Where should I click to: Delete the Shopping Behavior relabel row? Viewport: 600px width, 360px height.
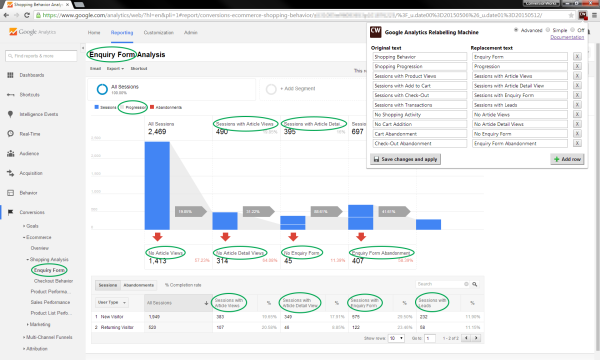(577, 57)
